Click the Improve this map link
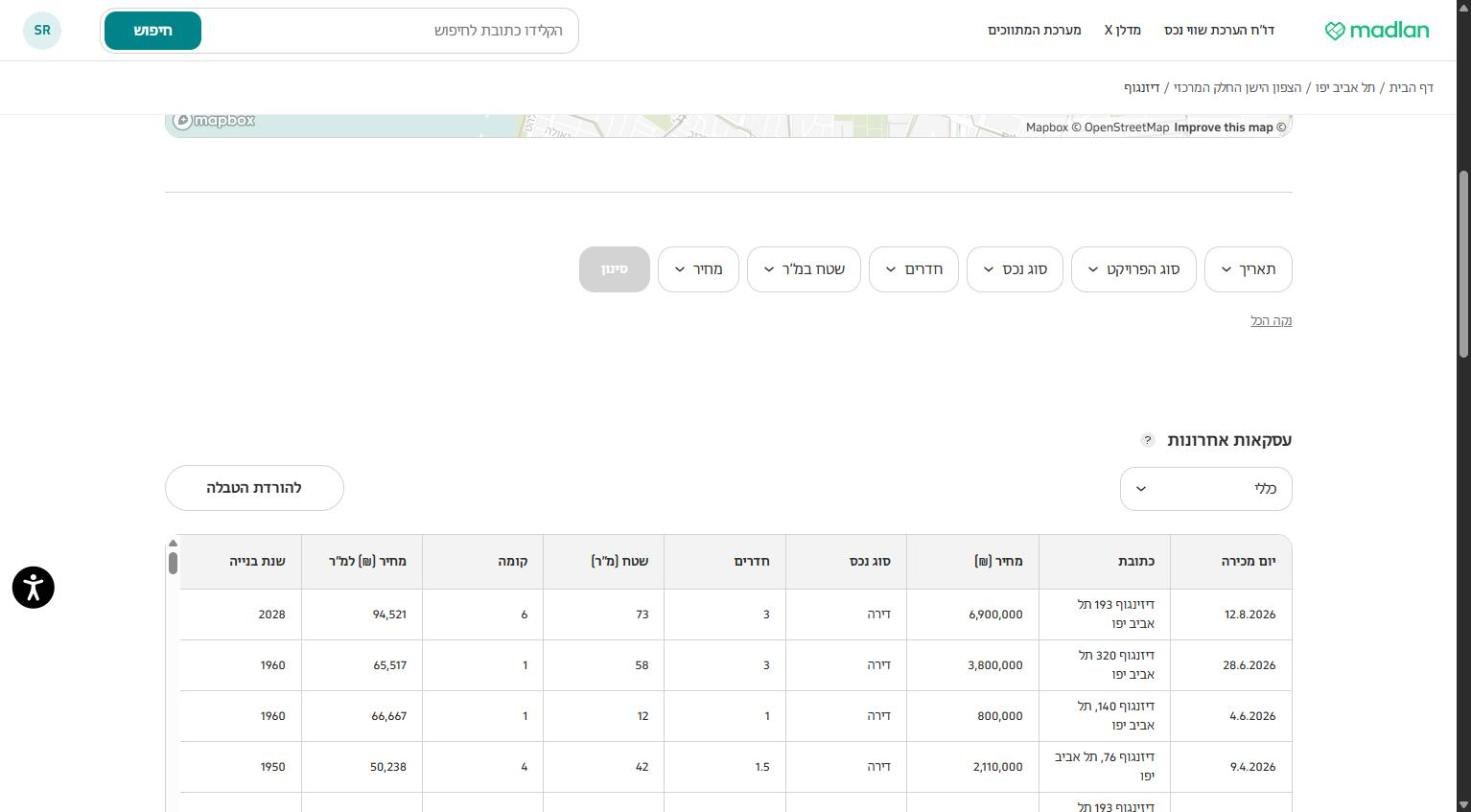Viewport: 1471px width, 812px height. click(x=1223, y=127)
